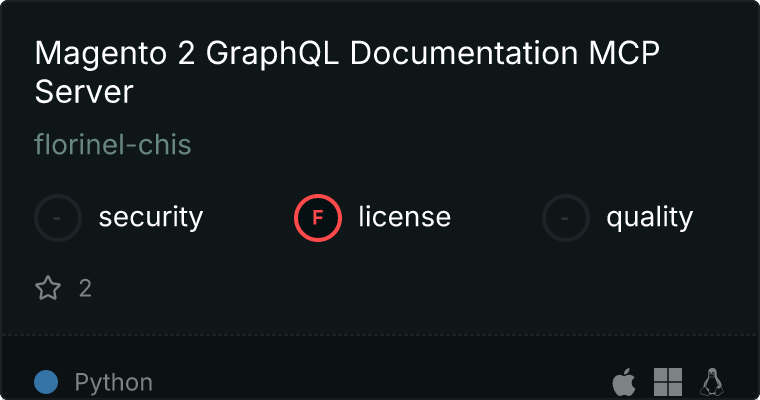This screenshot has width=760, height=400.
Task: Open the florinel-chis author link
Action: click(113, 145)
